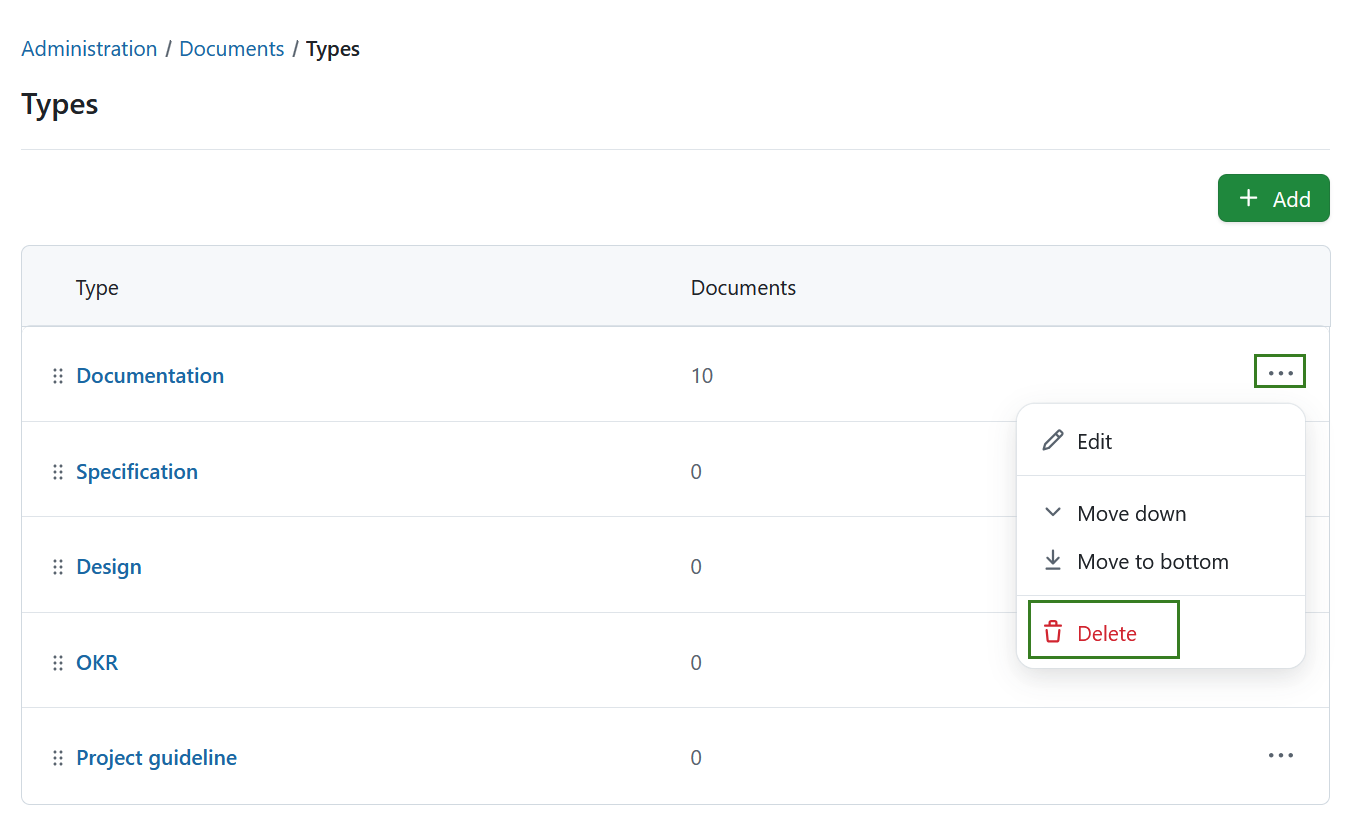Choose Move down in the context menu
The image size is (1350, 814).
pos(1131,513)
